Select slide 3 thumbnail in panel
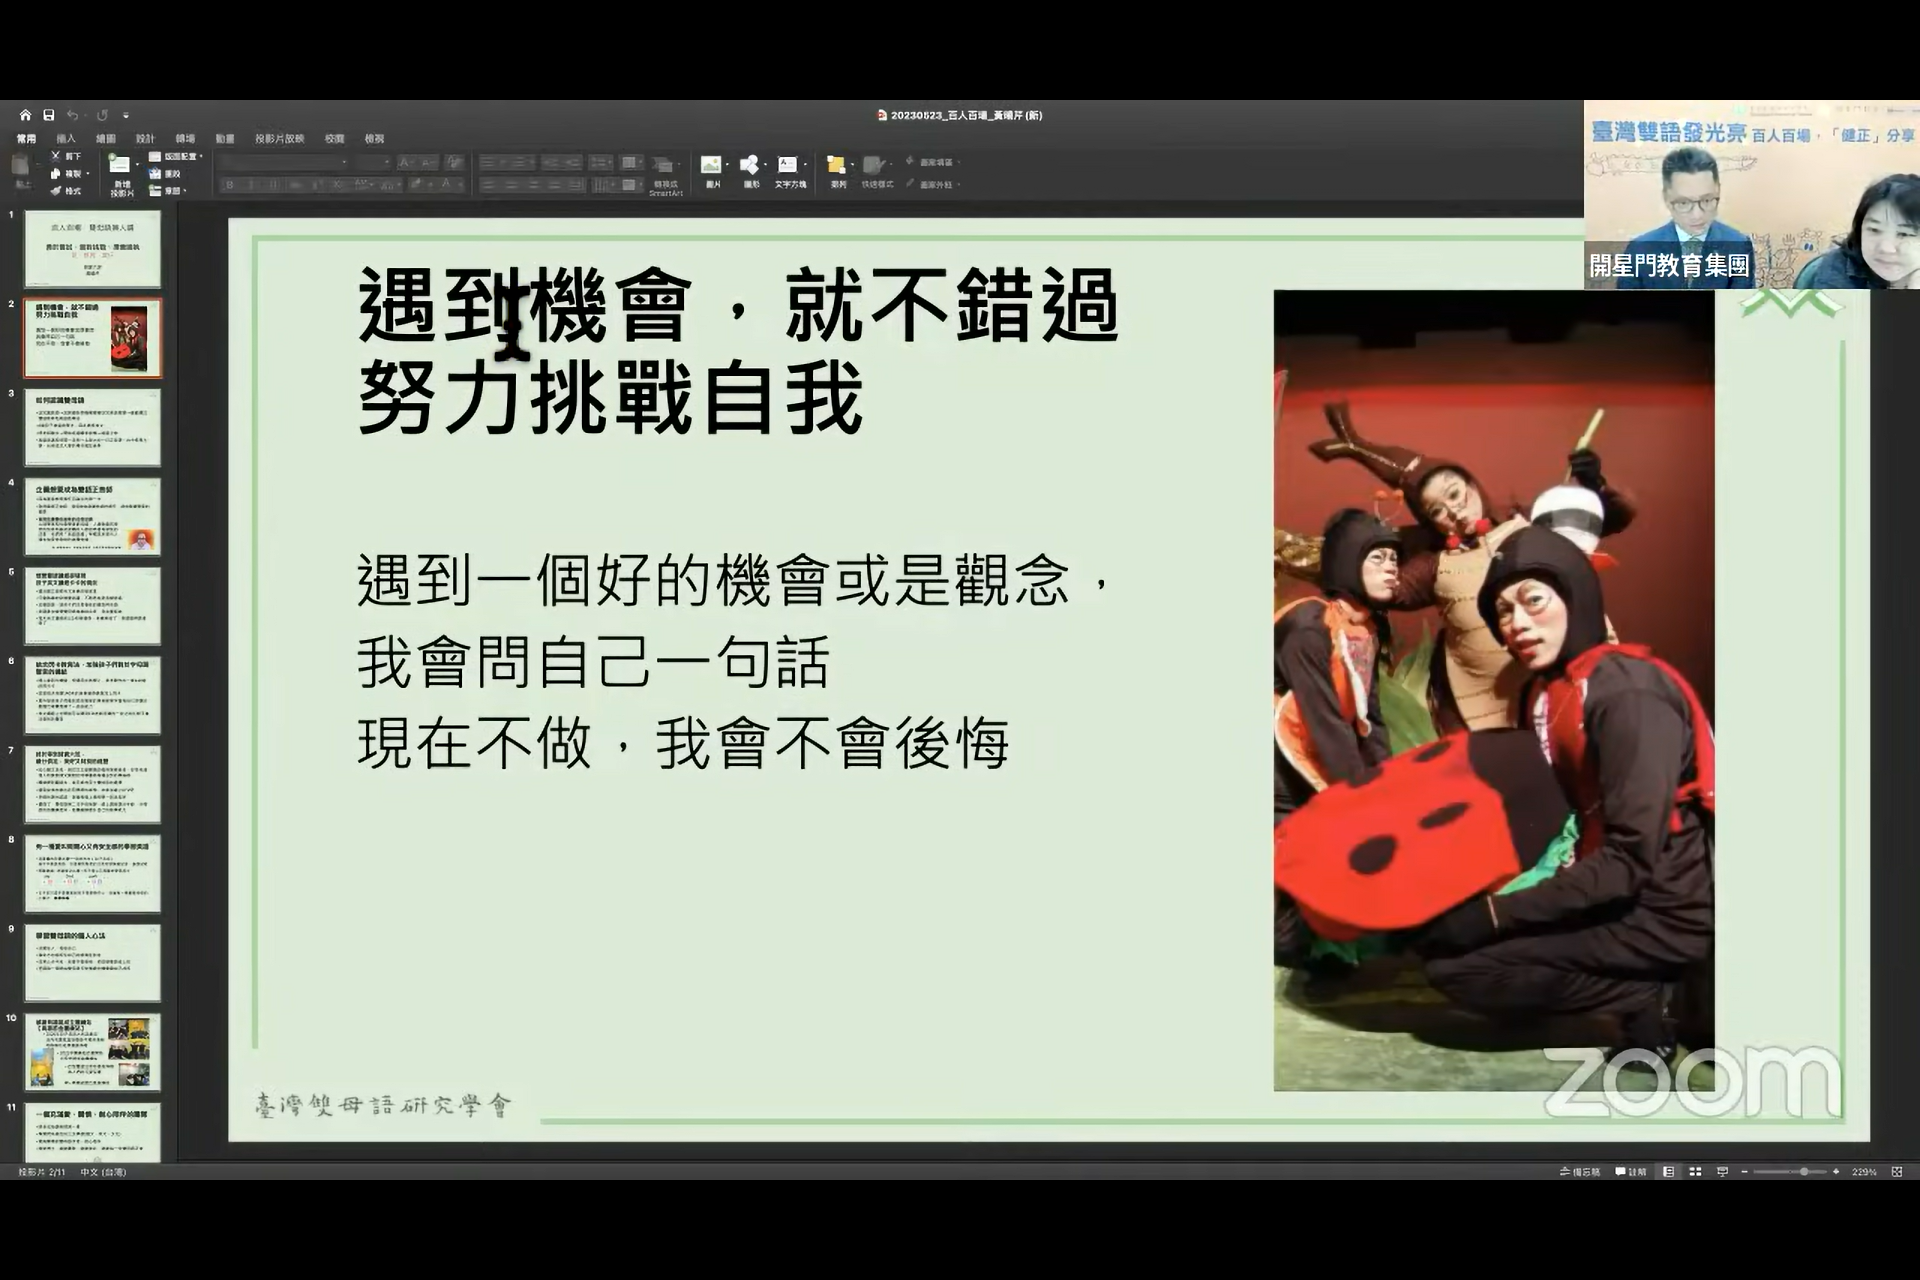The image size is (1920, 1280). pos(92,427)
